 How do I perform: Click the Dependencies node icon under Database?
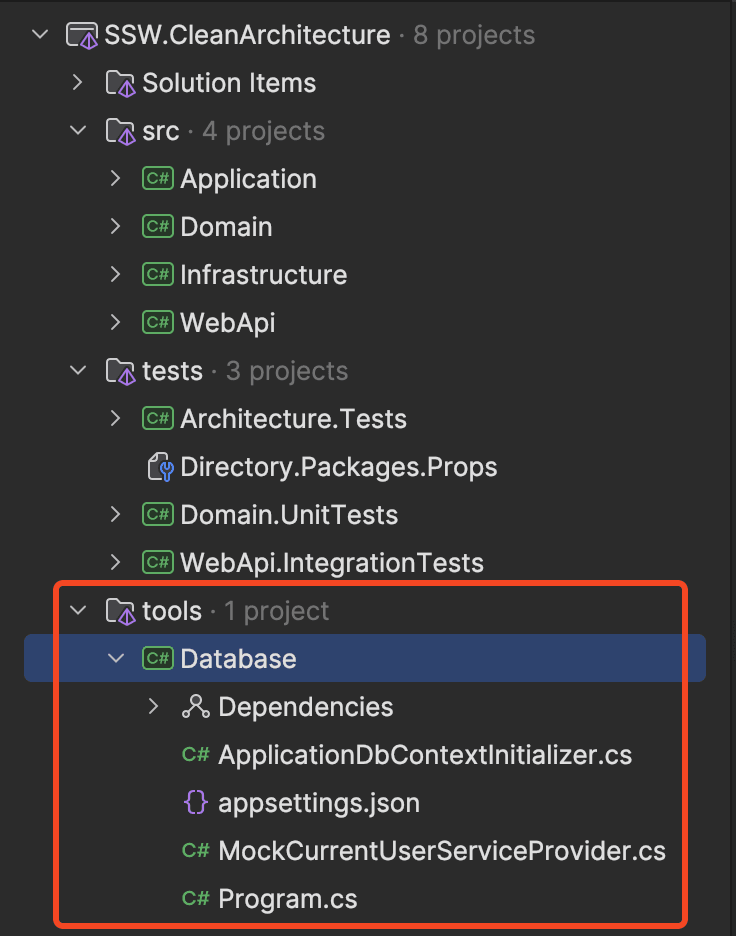point(195,706)
